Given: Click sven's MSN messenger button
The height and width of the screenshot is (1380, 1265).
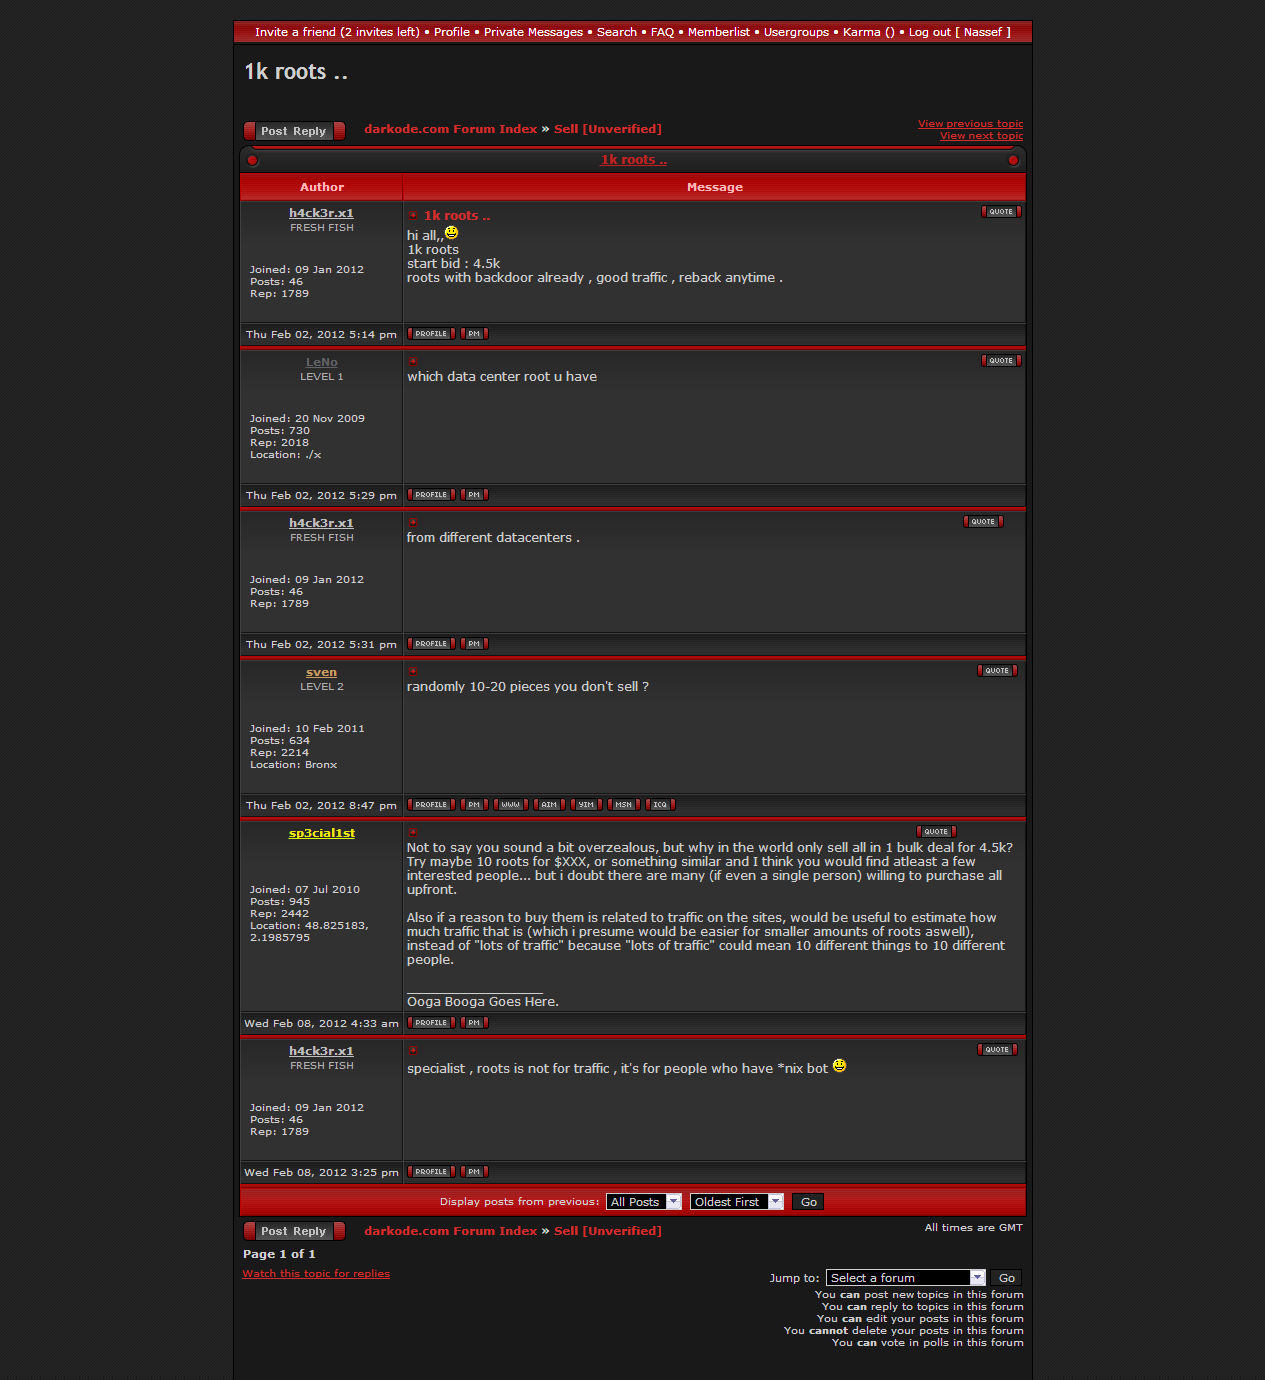Looking at the screenshot, I should click(623, 805).
